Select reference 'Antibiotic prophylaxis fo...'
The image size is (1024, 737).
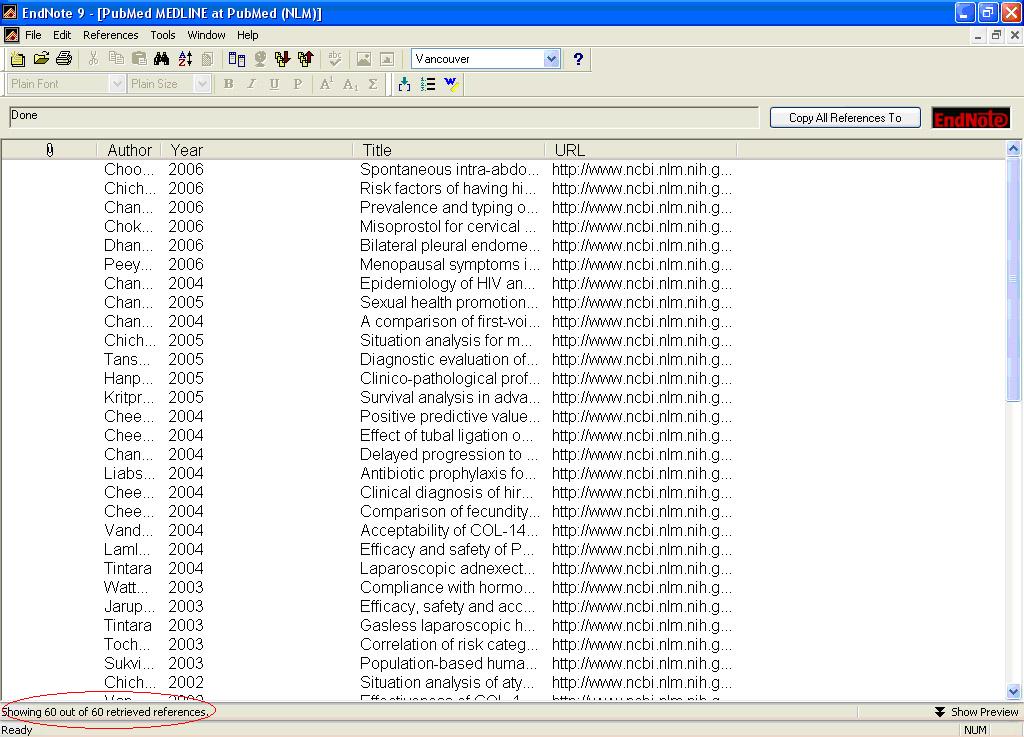(x=447, y=473)
